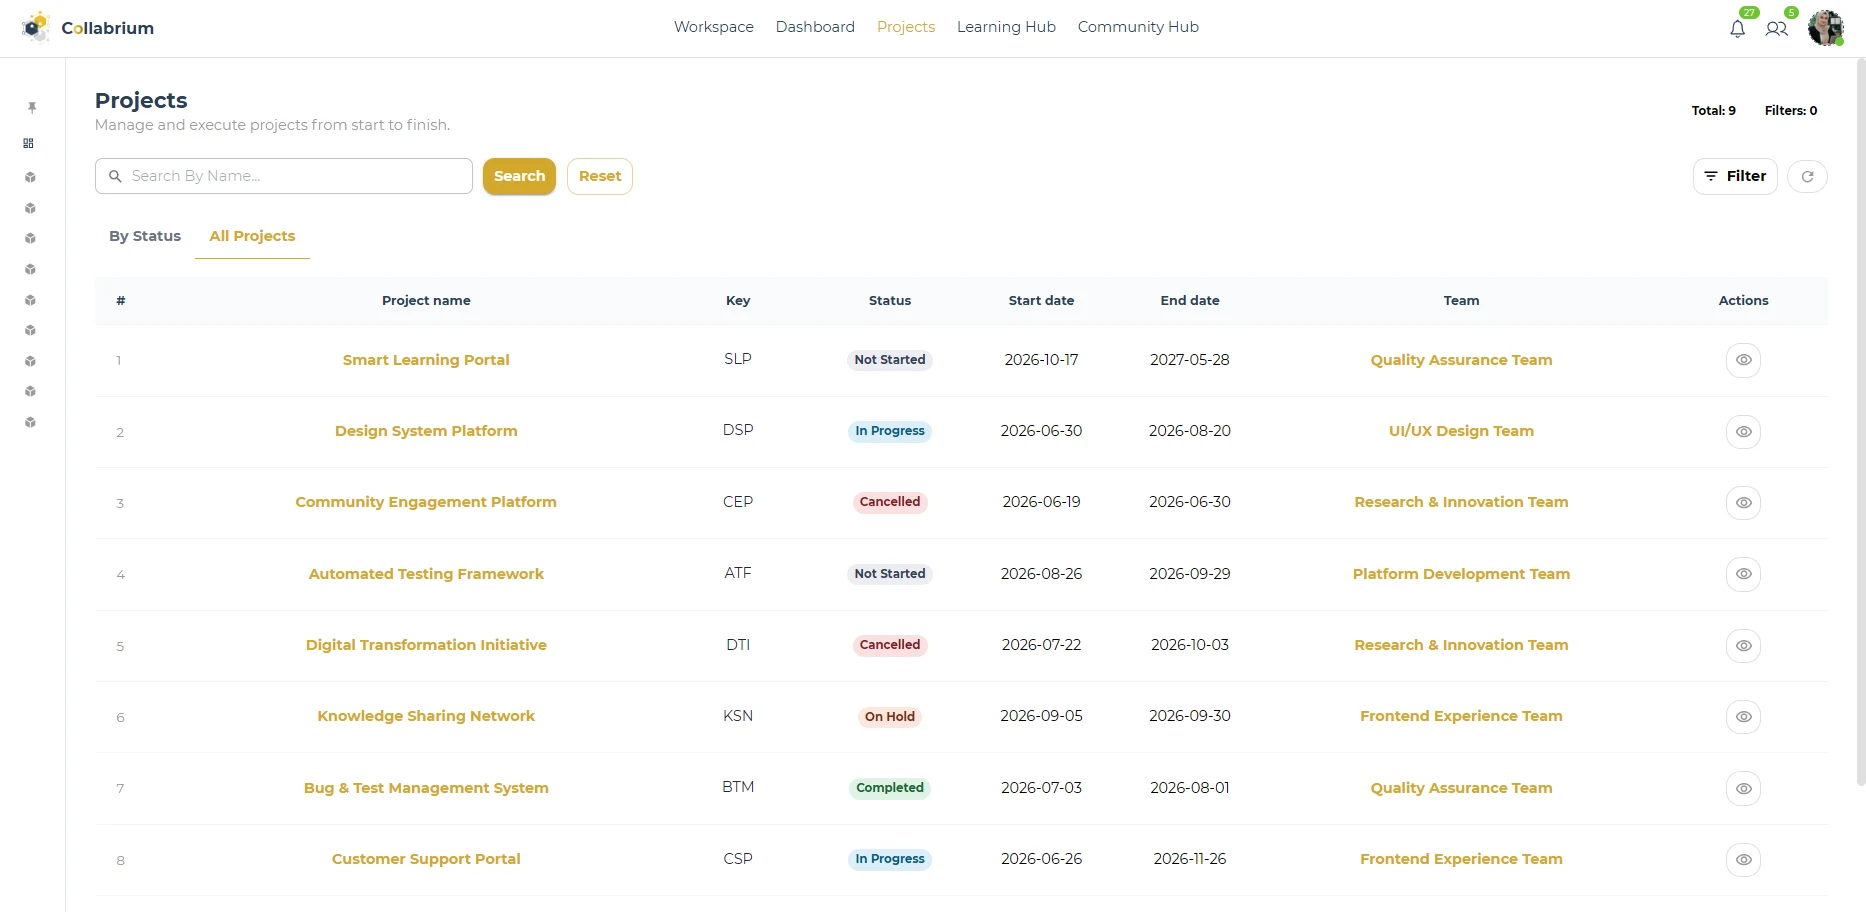
Task: Click the Collabrium logo
Action: 88,28
